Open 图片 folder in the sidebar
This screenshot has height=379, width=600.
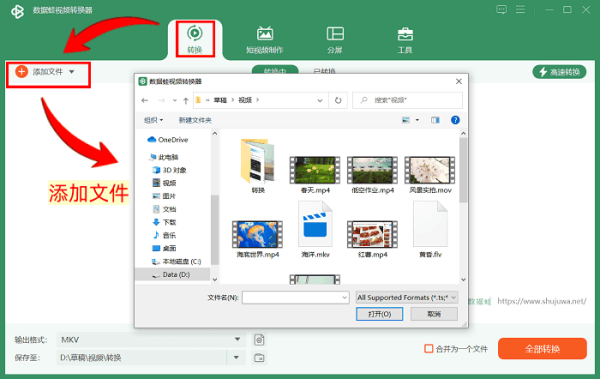(165, 196)
